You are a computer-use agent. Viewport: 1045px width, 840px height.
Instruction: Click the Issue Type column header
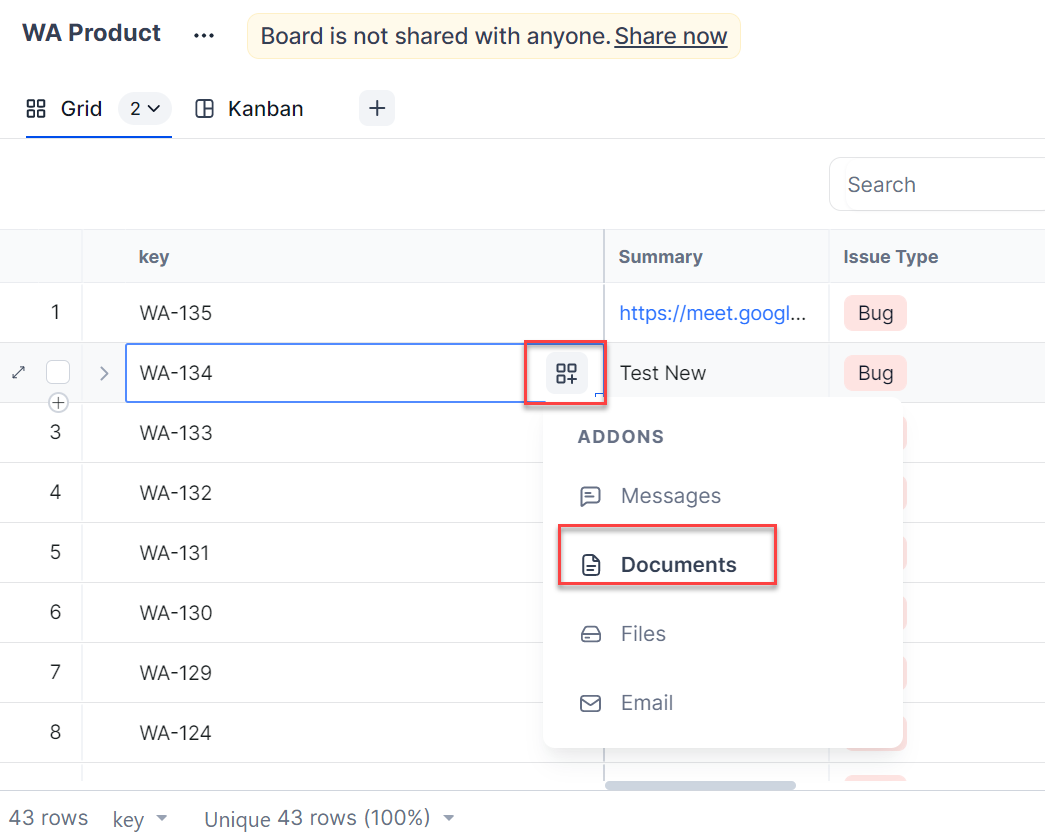click(890, 257)
